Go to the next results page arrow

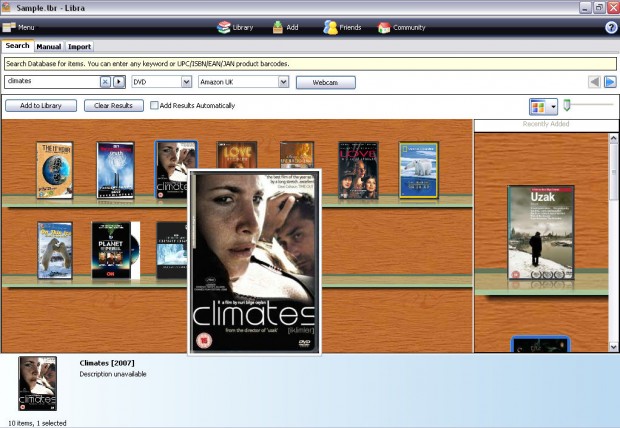[610, 82]
